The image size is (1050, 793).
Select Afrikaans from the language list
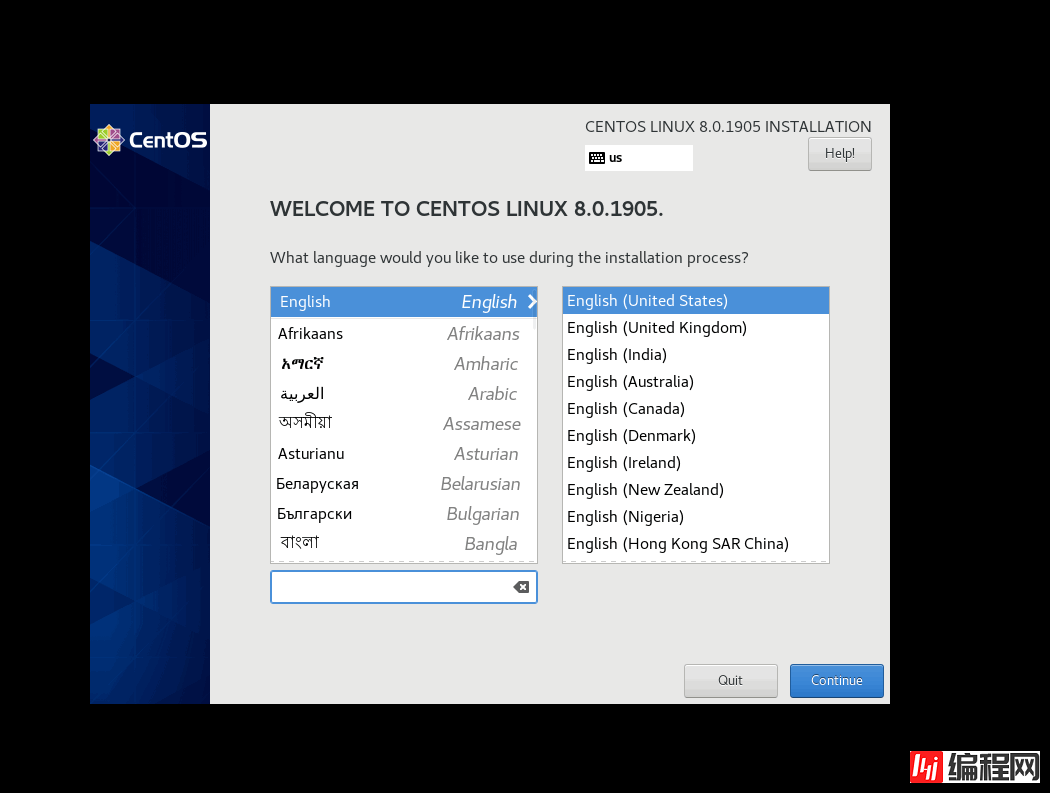click(x=400, y=334)
